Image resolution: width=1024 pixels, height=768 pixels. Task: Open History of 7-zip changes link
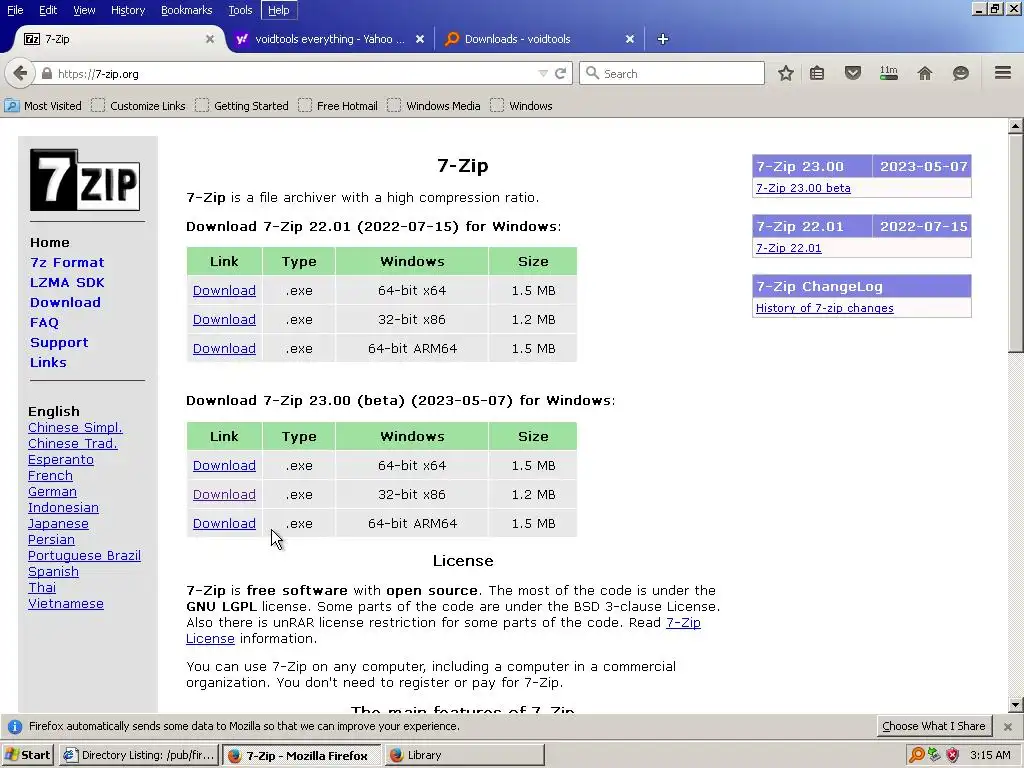824,308
